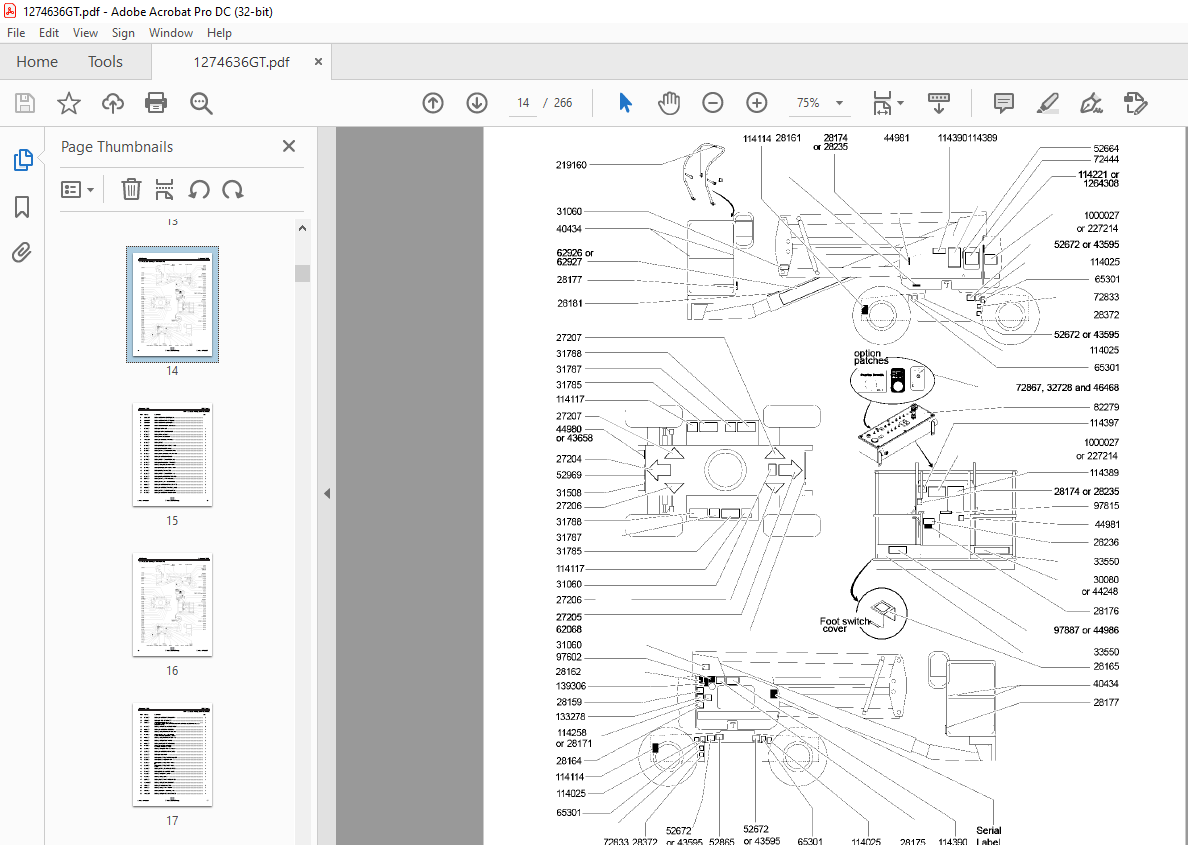Go to next page arrow
The image size is (1188, 845).
point(477,103)
